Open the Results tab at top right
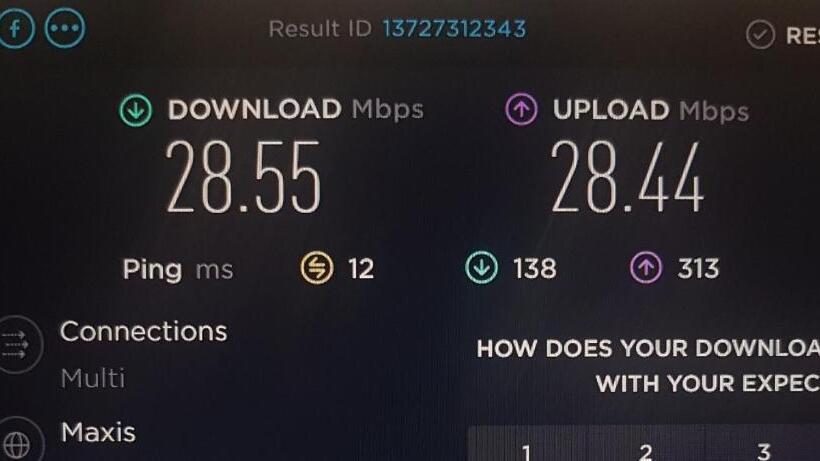This screenshot has width=820, height=461. pyautogui.click(x=802, y=36)
